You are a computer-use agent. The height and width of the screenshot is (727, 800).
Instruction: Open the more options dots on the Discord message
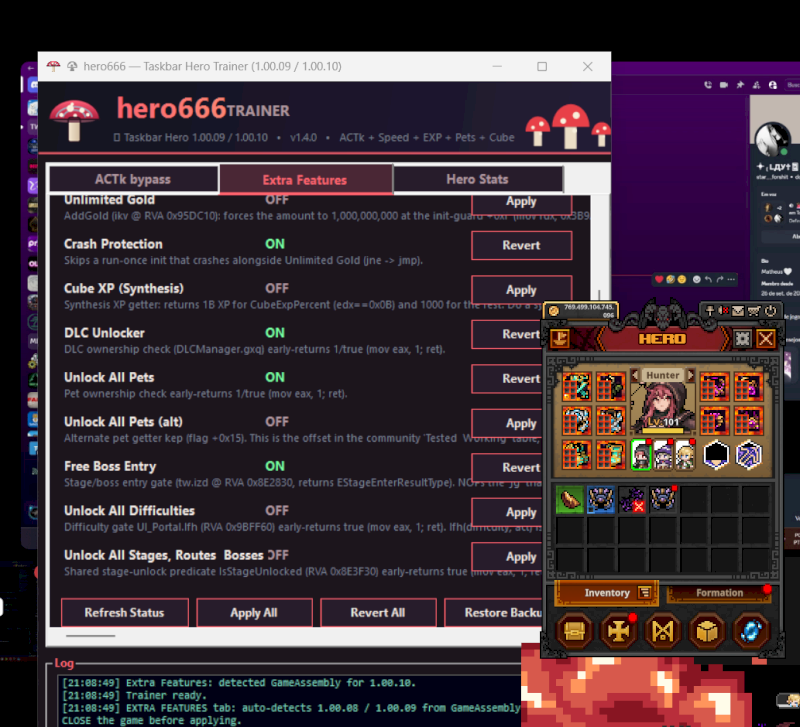731,280
